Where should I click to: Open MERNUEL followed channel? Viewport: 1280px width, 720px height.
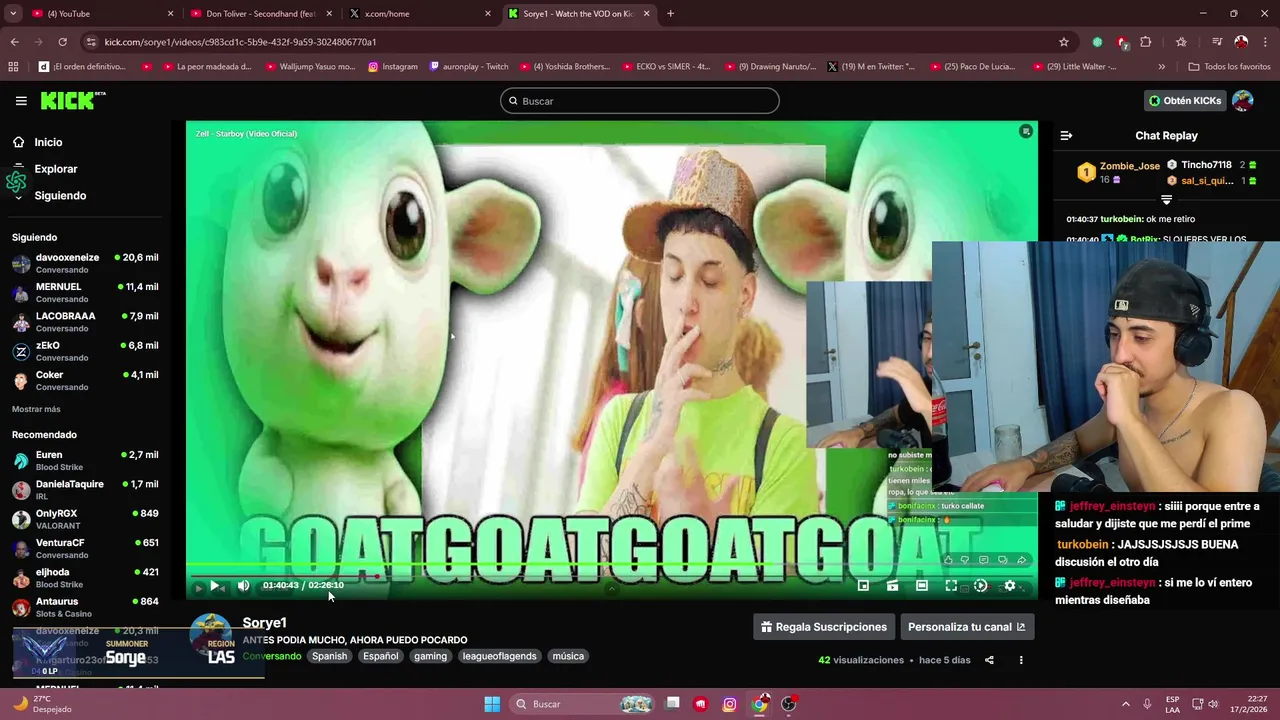[x=85, y=292]
